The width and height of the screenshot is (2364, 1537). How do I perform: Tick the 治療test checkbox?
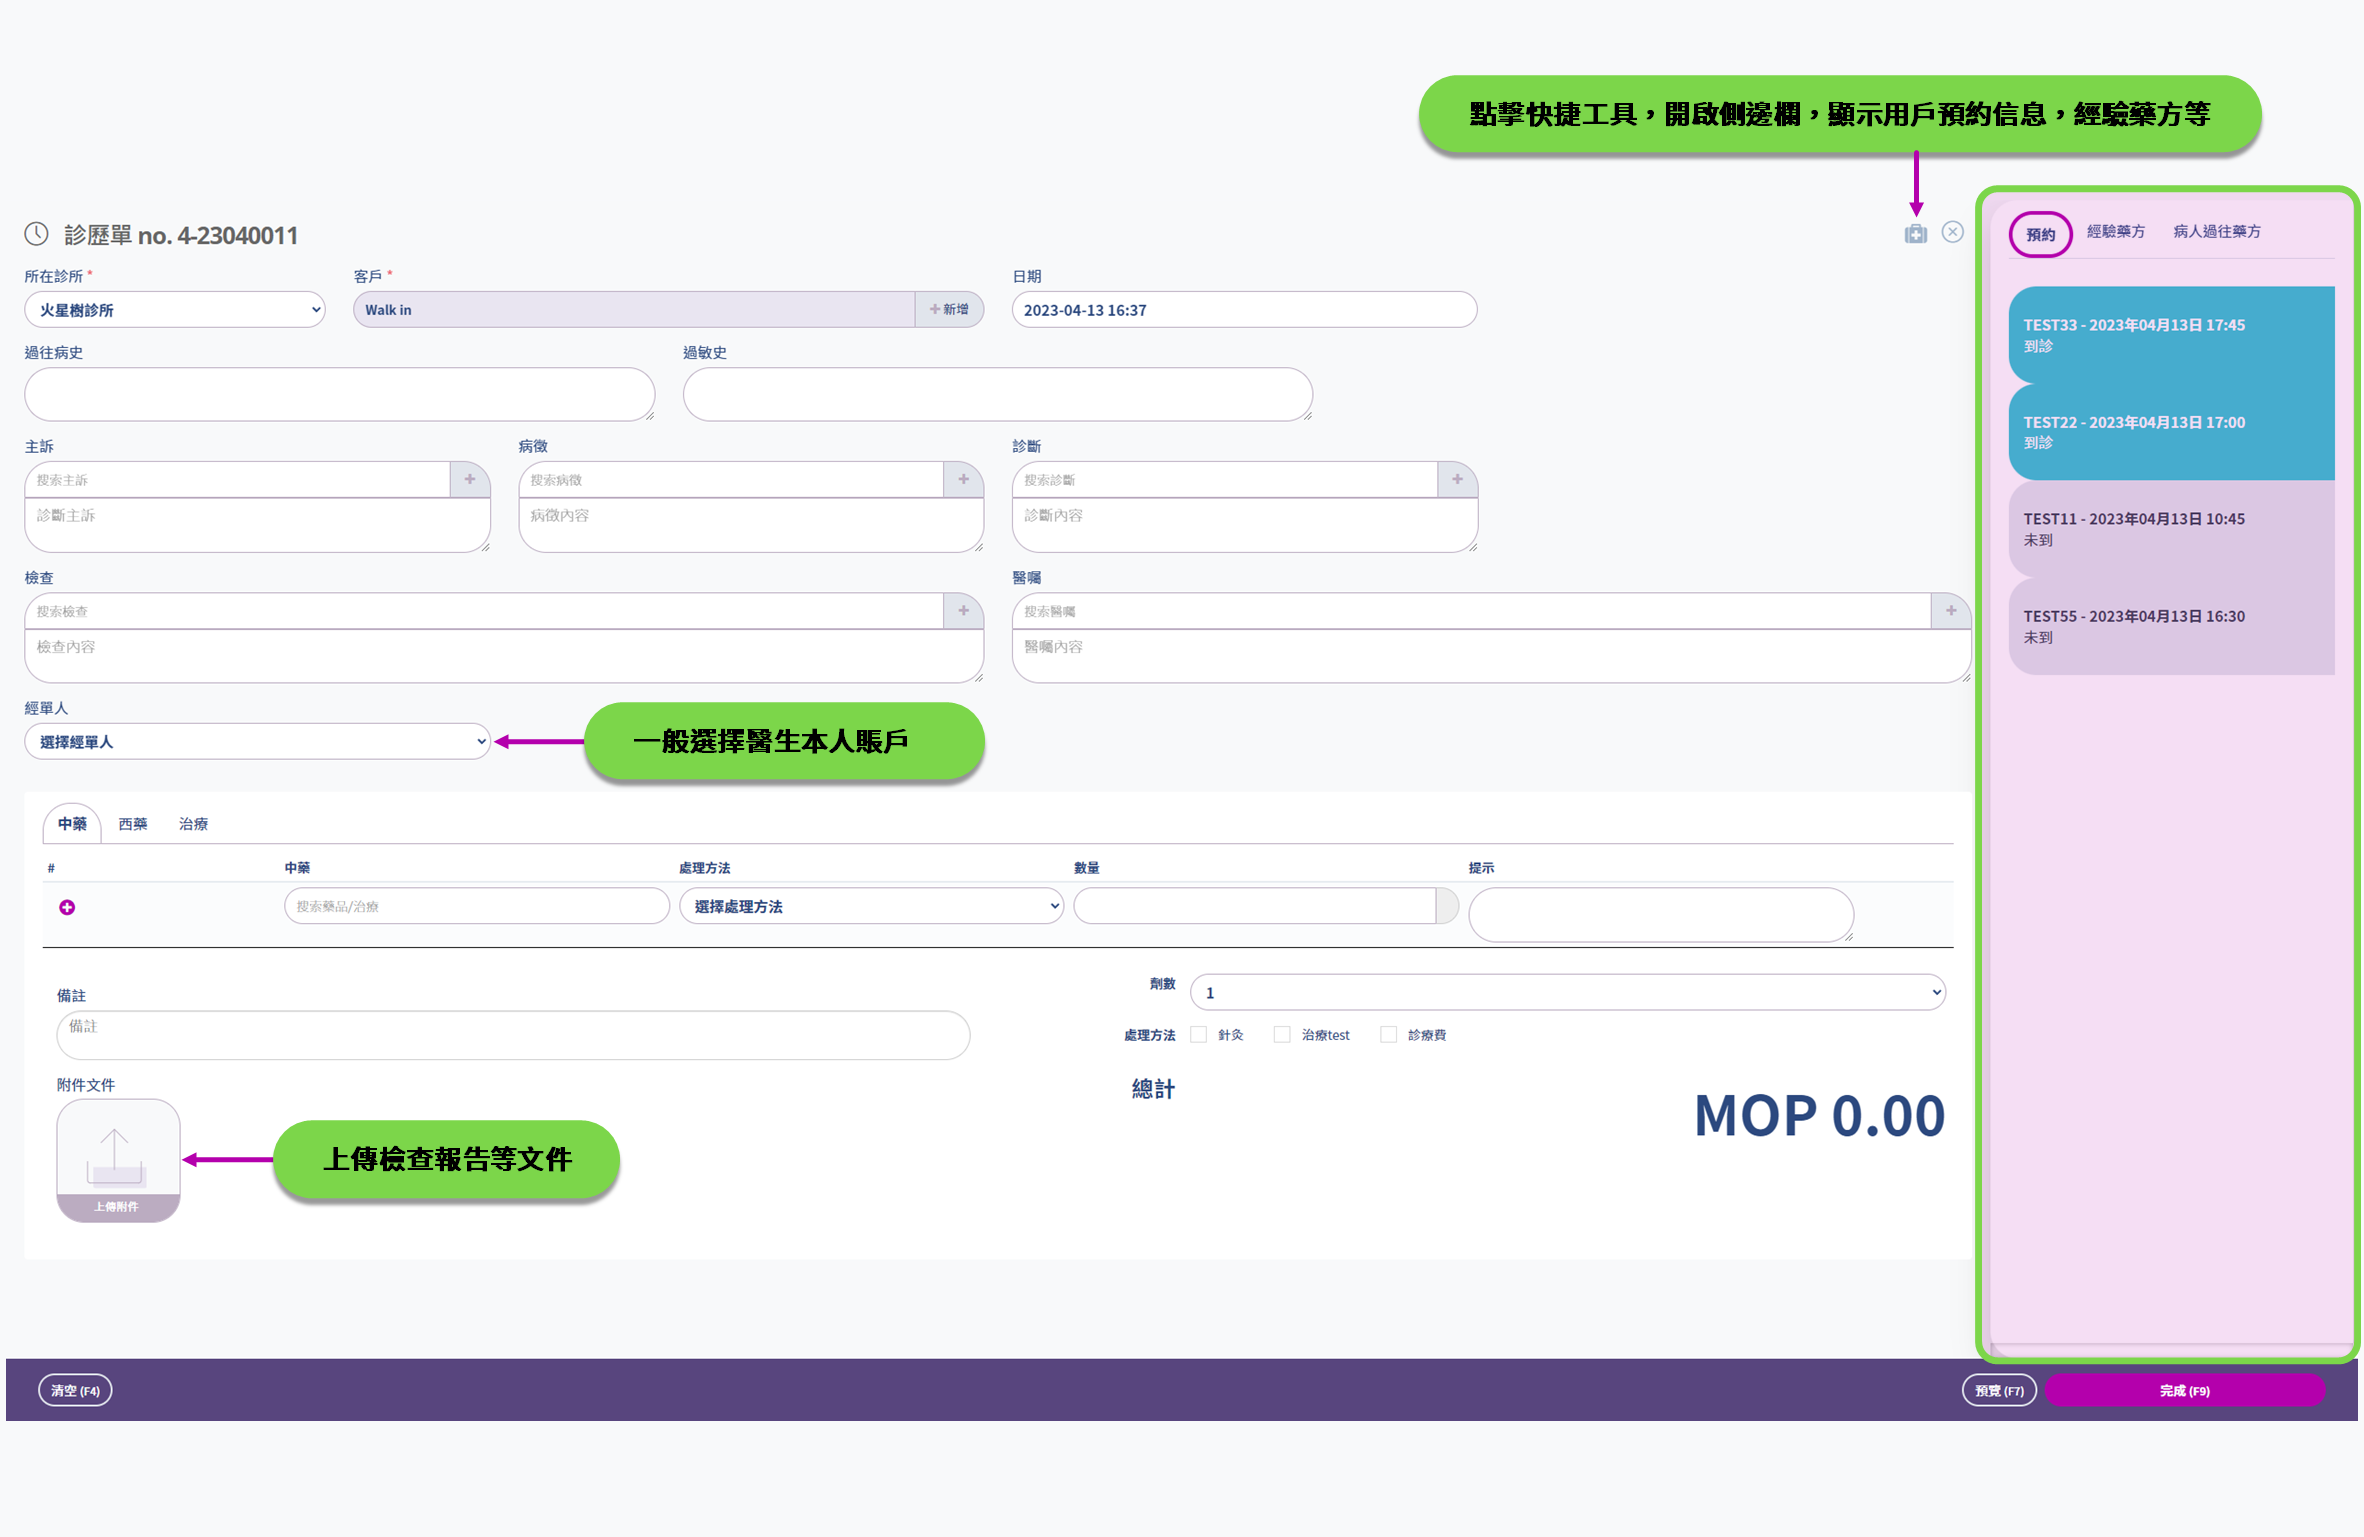(x=1282, y=1035)
